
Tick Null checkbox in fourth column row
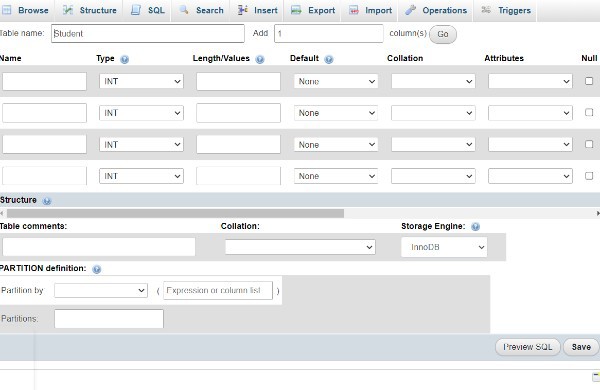pos(589,176)
